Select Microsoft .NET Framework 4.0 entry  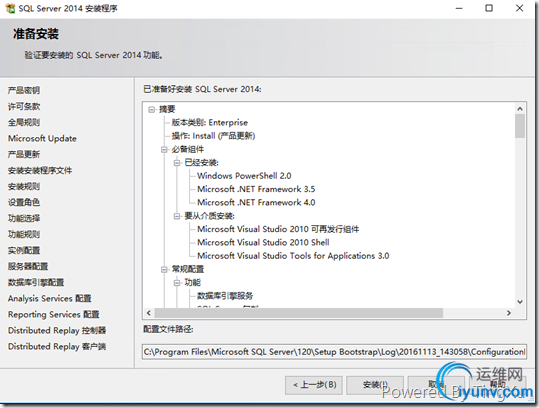coord(256,202)
